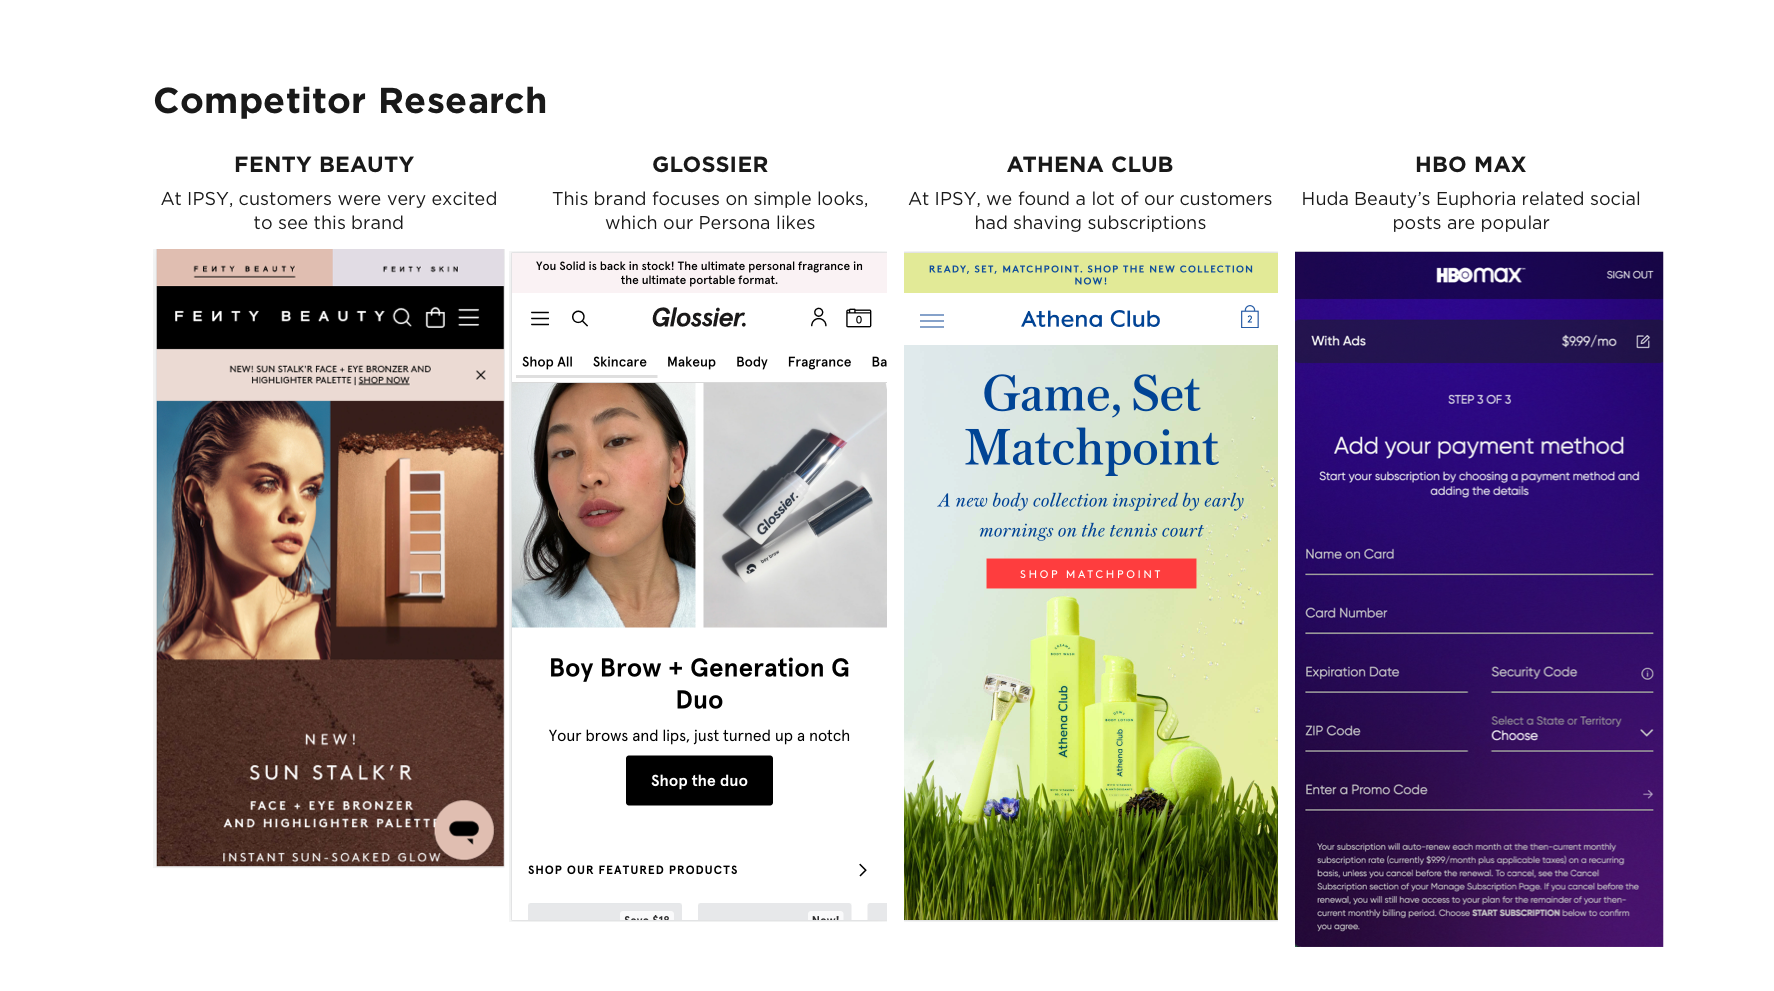
Task: Click the Shop Matchpoint button
Action: point(1091,574)
